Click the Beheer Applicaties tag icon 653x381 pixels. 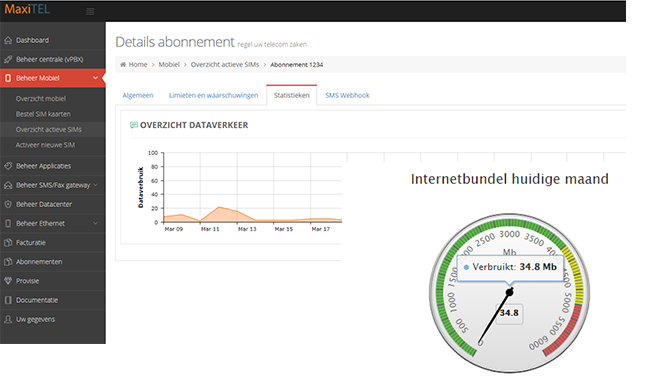click(x=8, y=166)
